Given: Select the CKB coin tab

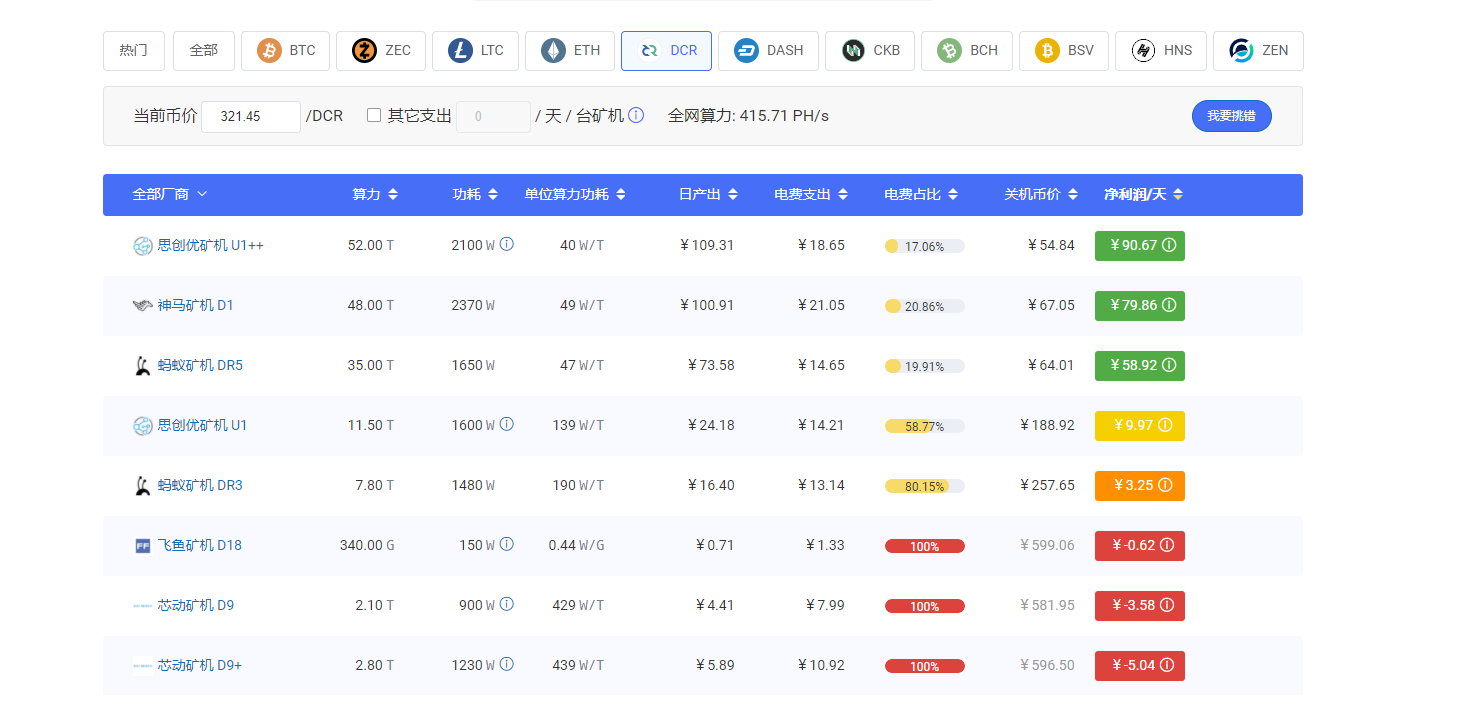Looking at the screenshot, I should point(870,51).
